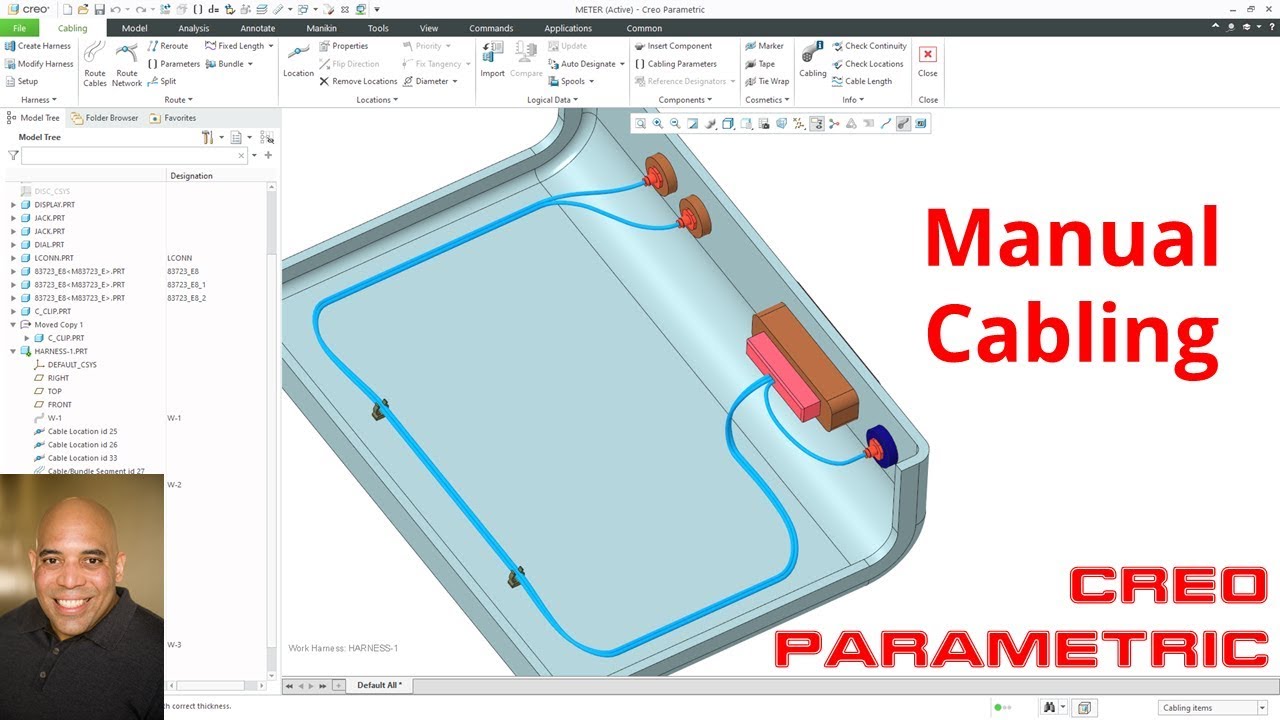Switch to the View tab
The width and height of the screenshot is (1280, 720).
pyautogui.click(x=429, y=28)
